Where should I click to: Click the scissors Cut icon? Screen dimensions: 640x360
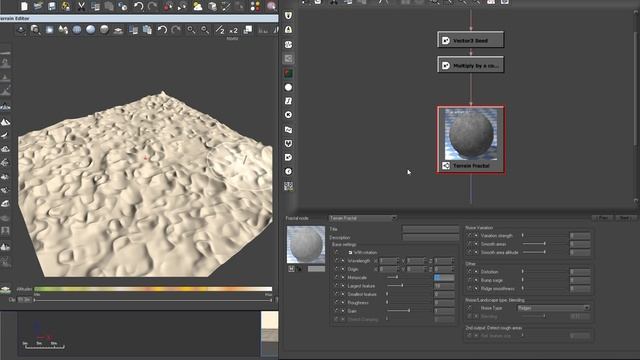click(x=81, y=6)
